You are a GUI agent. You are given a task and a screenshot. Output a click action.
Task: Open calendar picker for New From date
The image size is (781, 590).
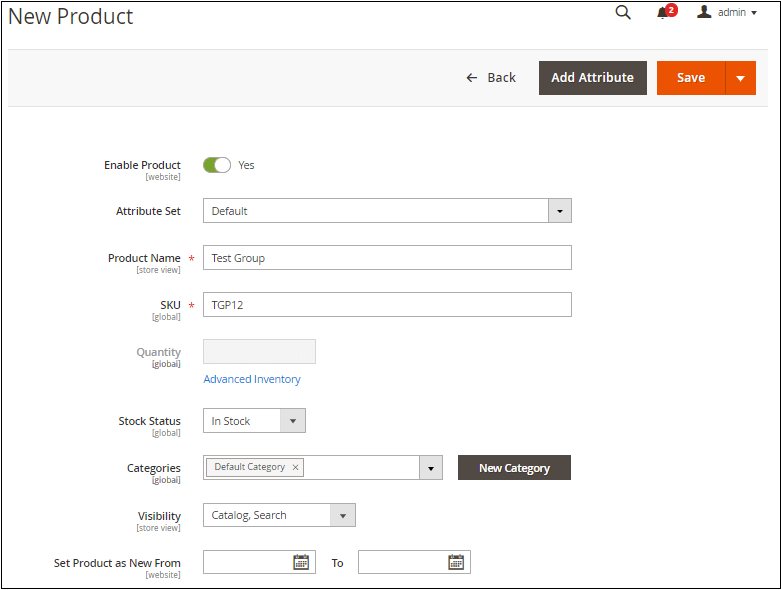click(x=301, y=562)
